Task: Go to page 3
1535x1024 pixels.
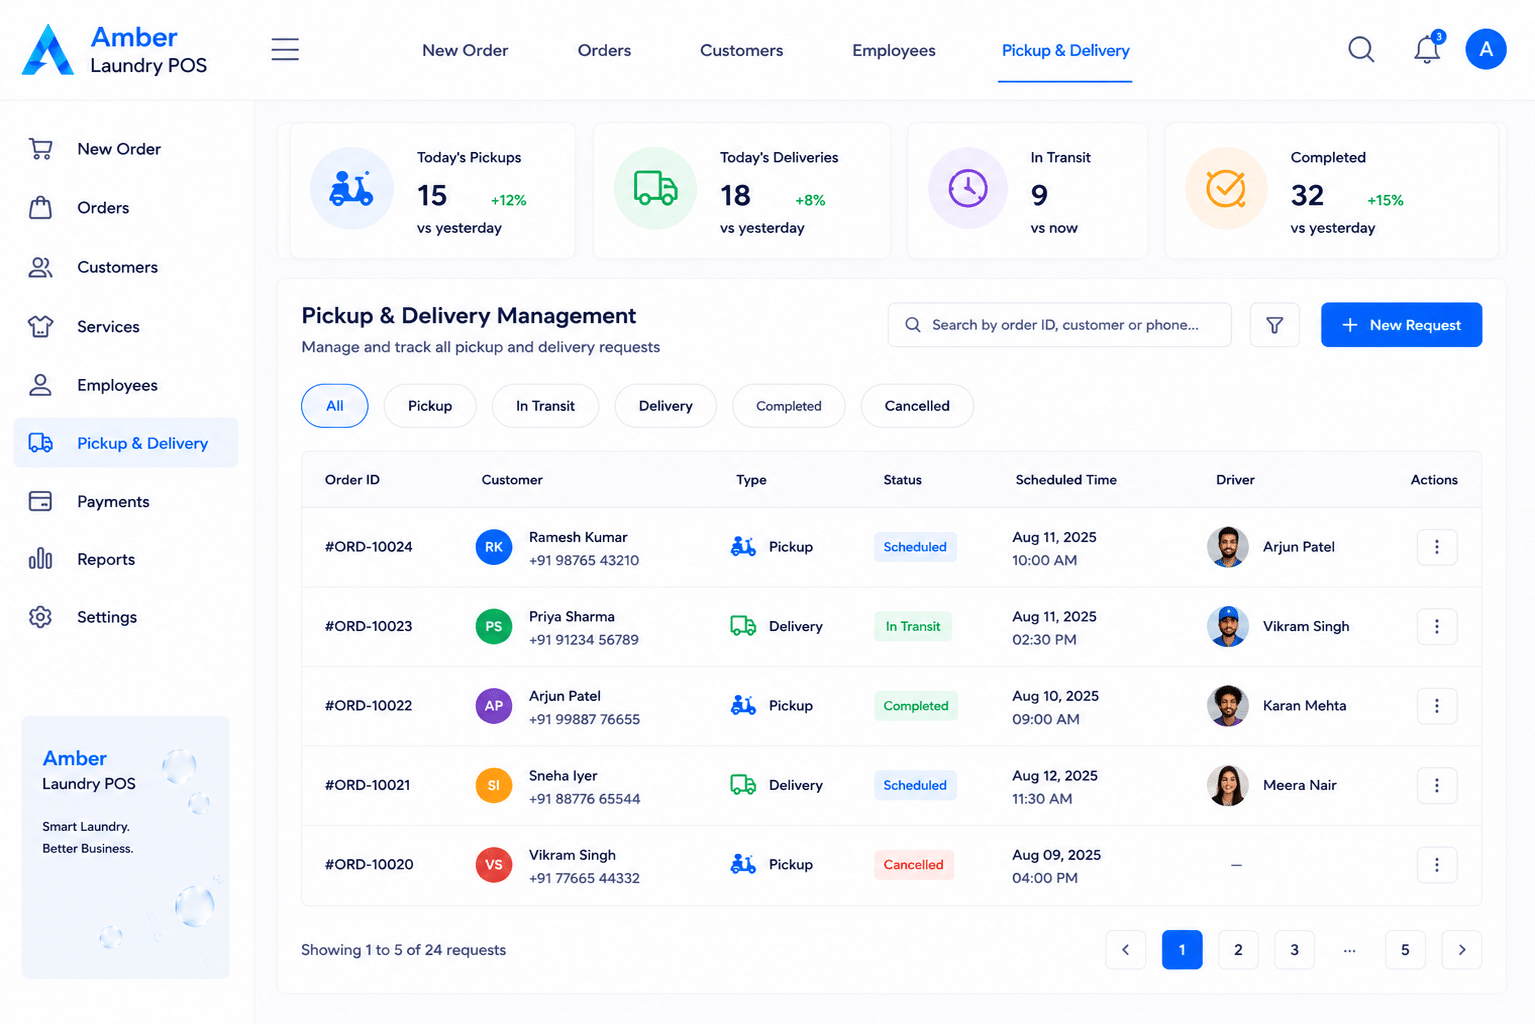Action: [x=1294, y=950]
